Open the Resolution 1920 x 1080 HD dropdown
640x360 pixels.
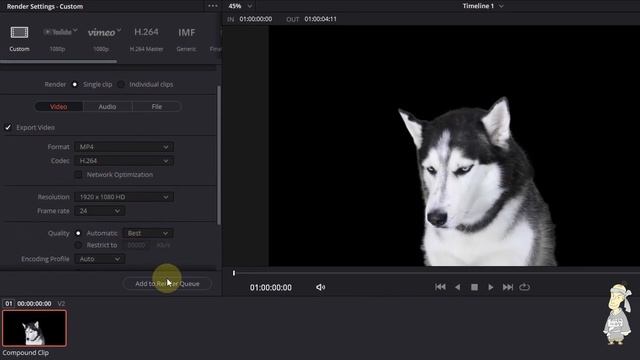click(x=124, y=197)
